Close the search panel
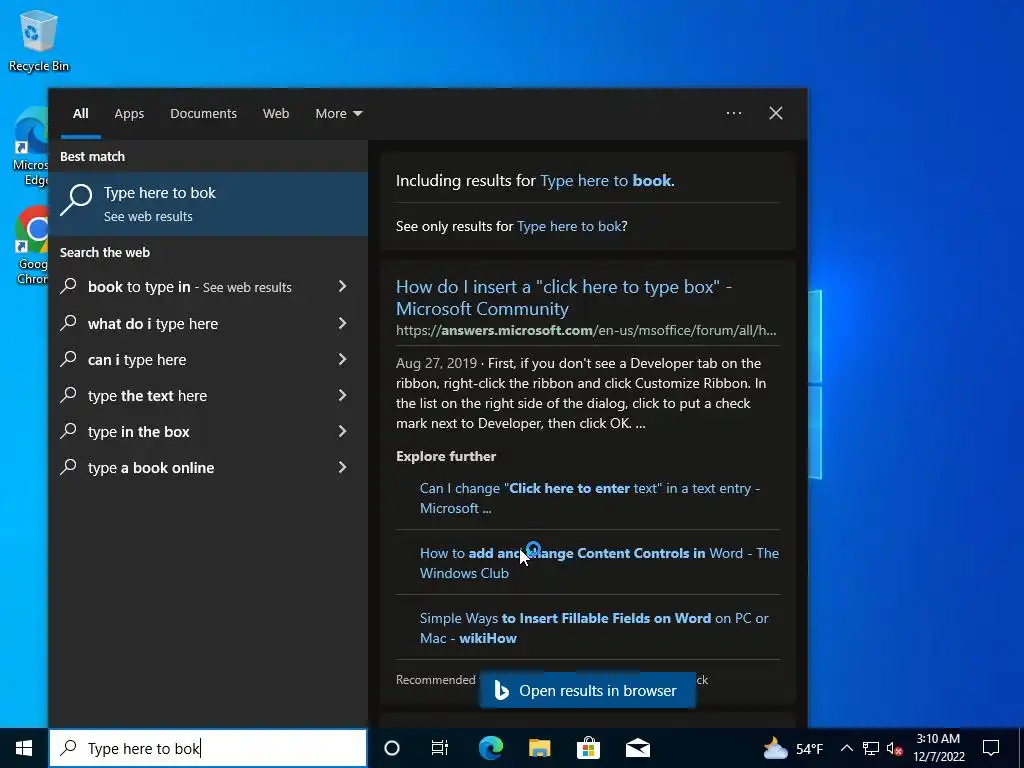This screenshot has height=768, width=1024. 776,113
